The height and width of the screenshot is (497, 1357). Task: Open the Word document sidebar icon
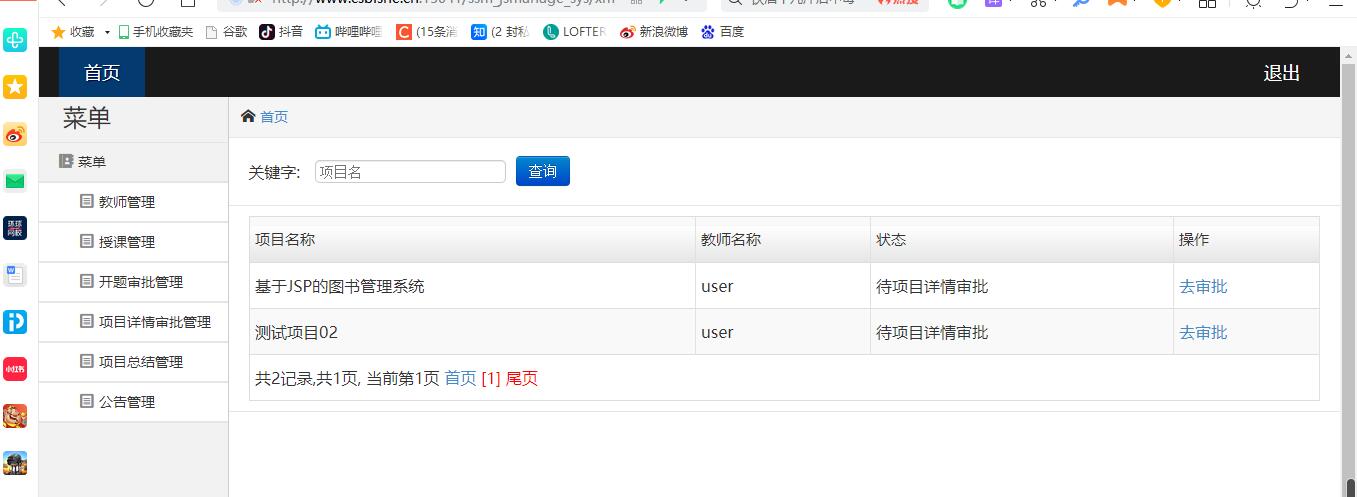click(x=15, y=275)
